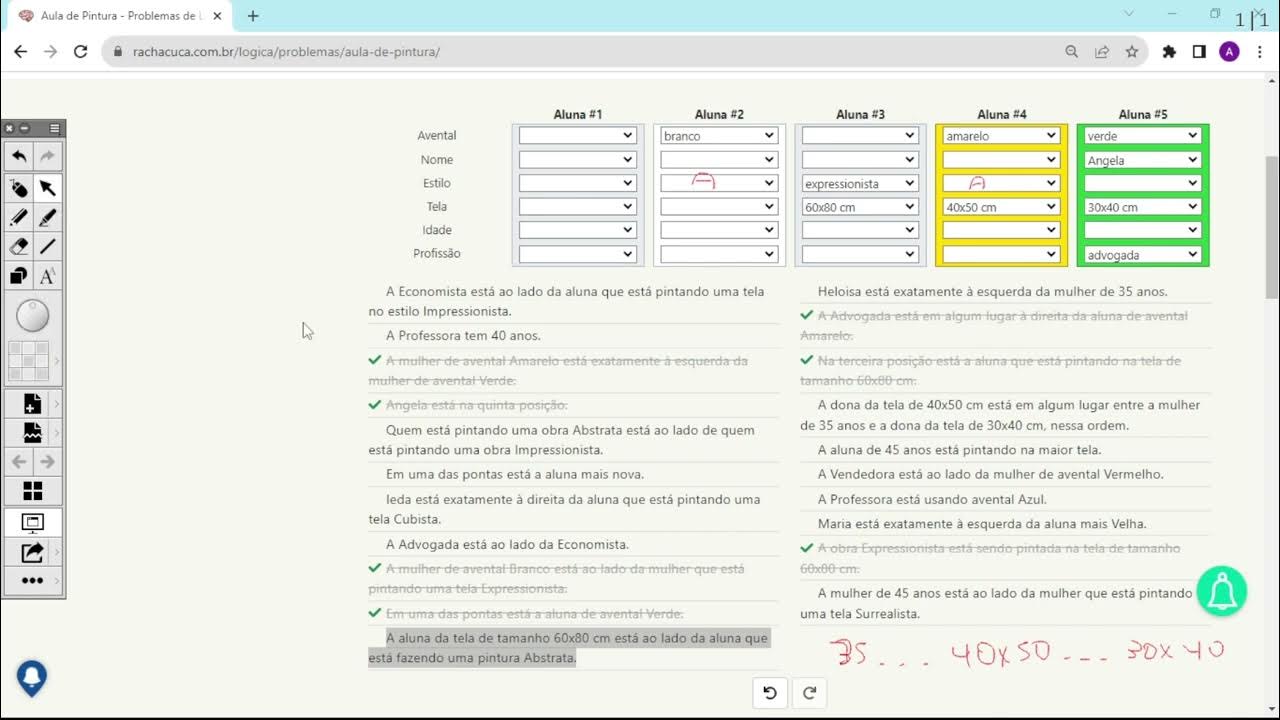The height and width of the screenshot is (720, 1280).
Task: Open the Chrome three-dot menu
Action: (1259, 52)
